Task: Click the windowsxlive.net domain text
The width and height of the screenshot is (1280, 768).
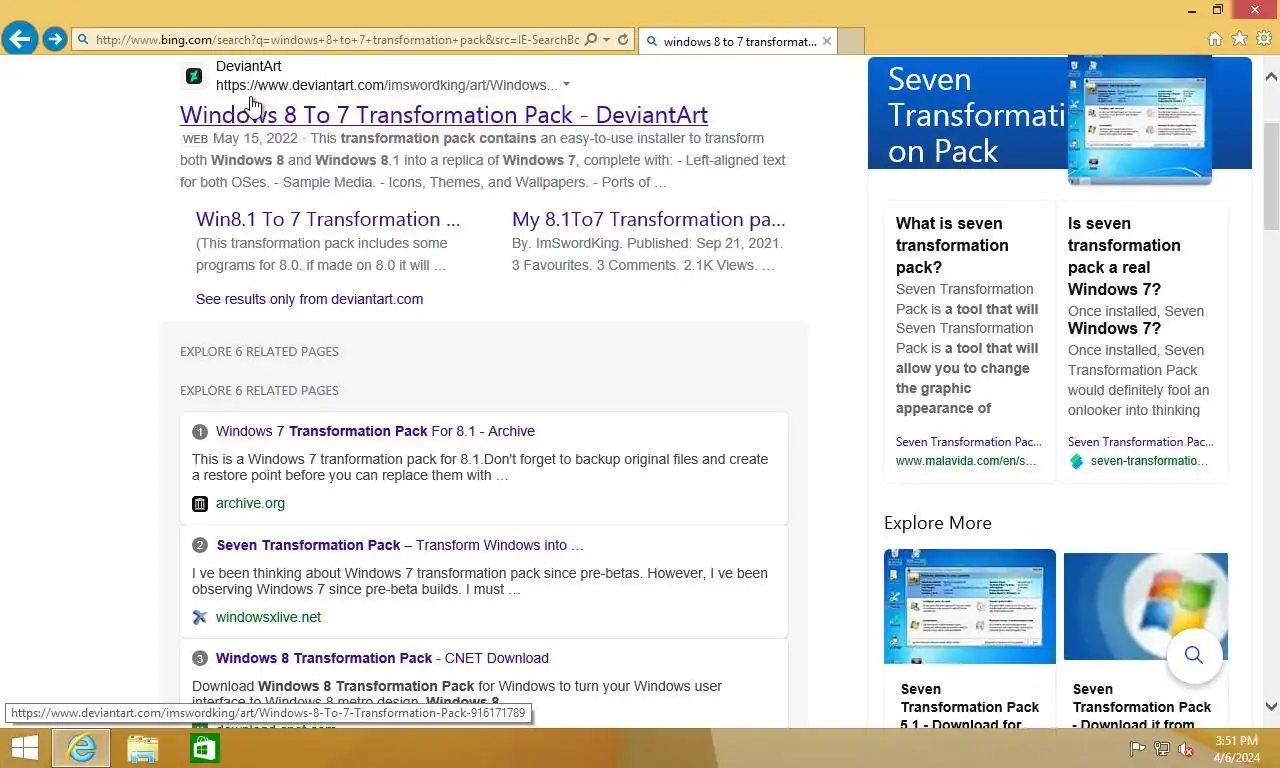Action: coord(268,617)
